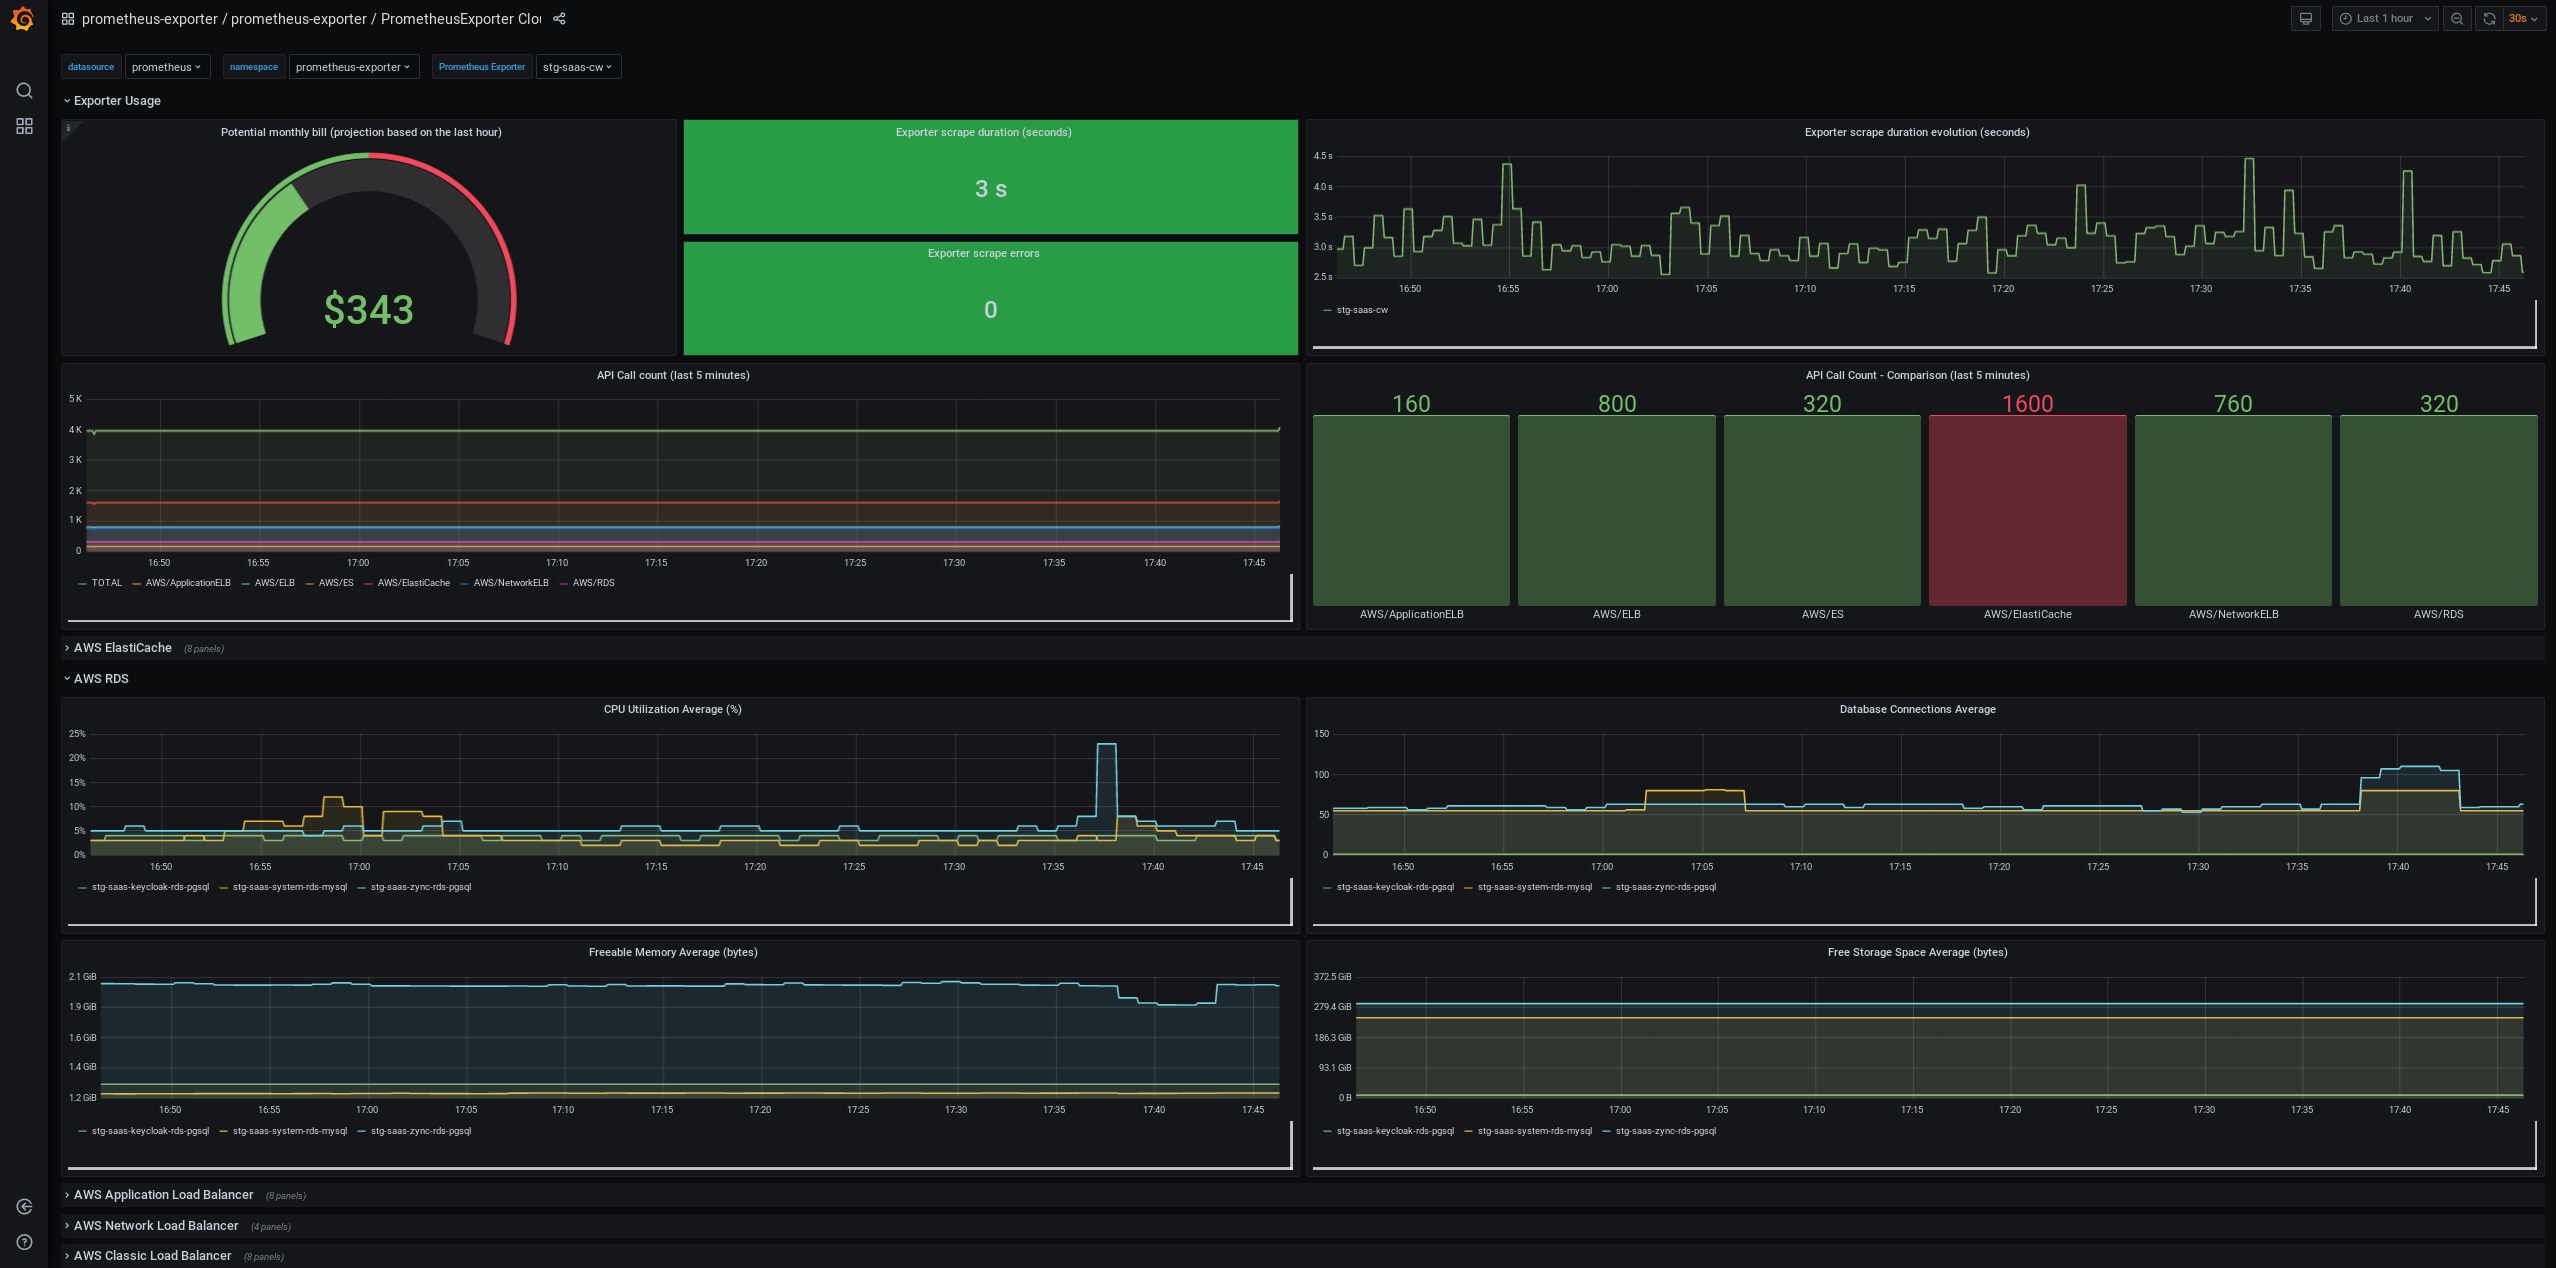
Task: Toggle TOTAL series in API Call count legend
Action: click(106, 583)
